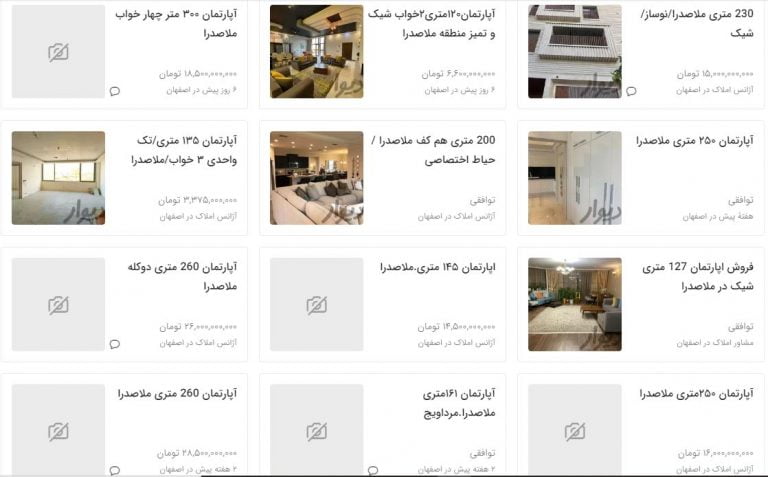Viewport: 768px width, 477px height.
Task: Click chat bubble icon on 230-meter Mollasadra listing
Action: coord(631,91)
